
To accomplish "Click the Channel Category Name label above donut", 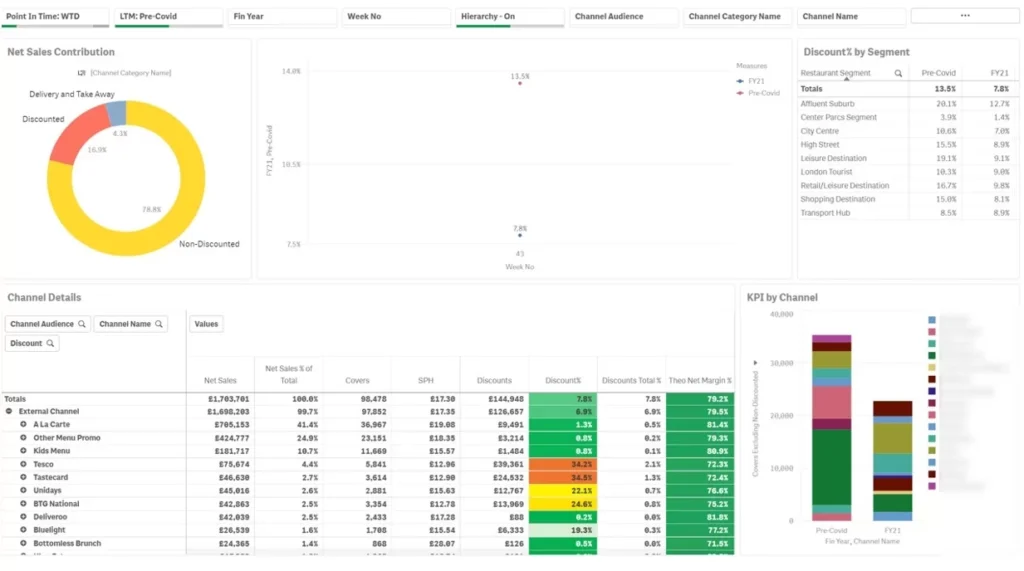I will 131,73.
